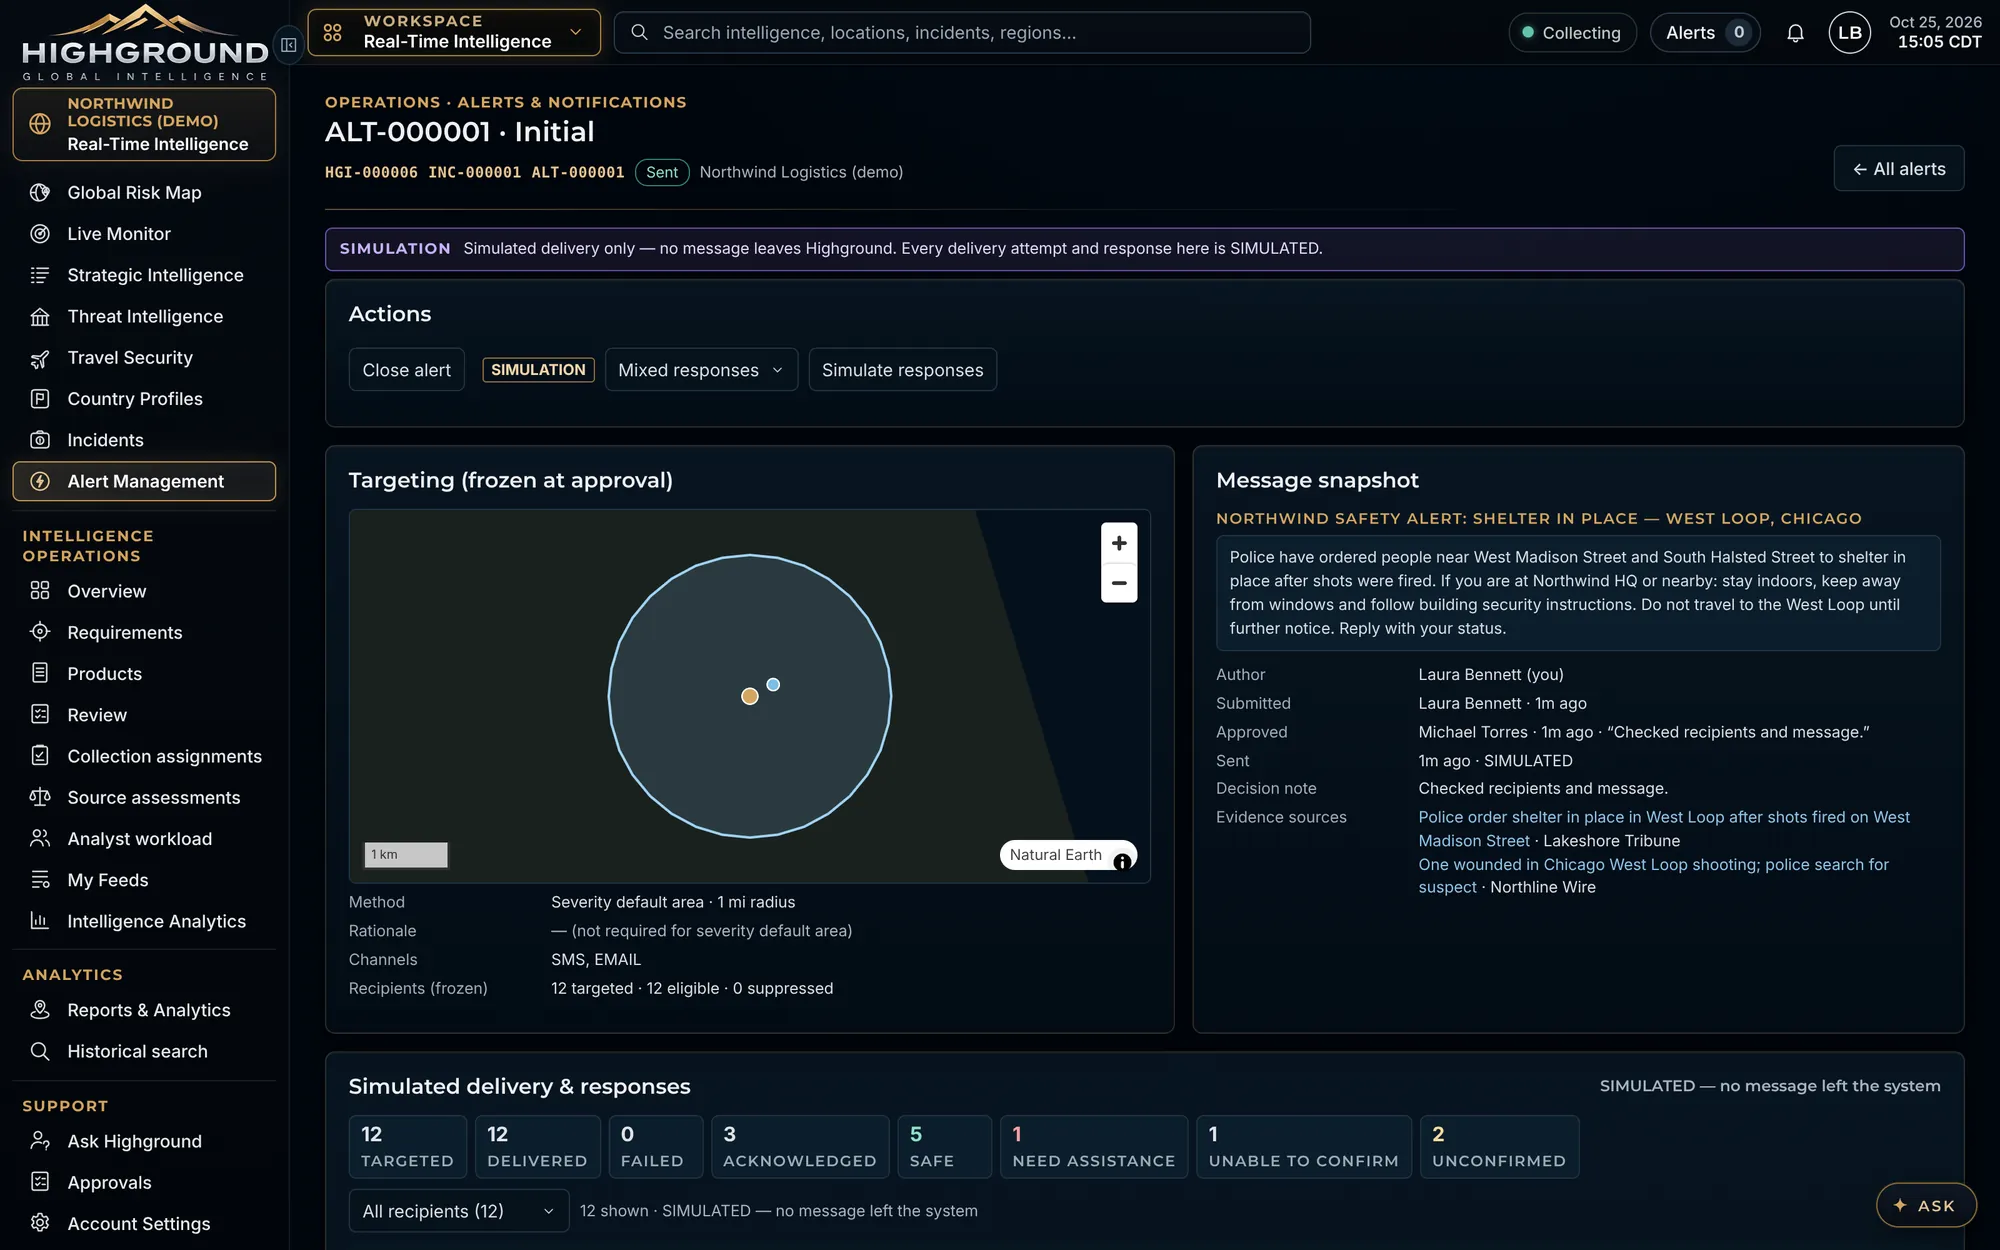This screenshot has height=1250, width=2000.
Task: Open Account Settings
Action: (x=144, y=1224)
